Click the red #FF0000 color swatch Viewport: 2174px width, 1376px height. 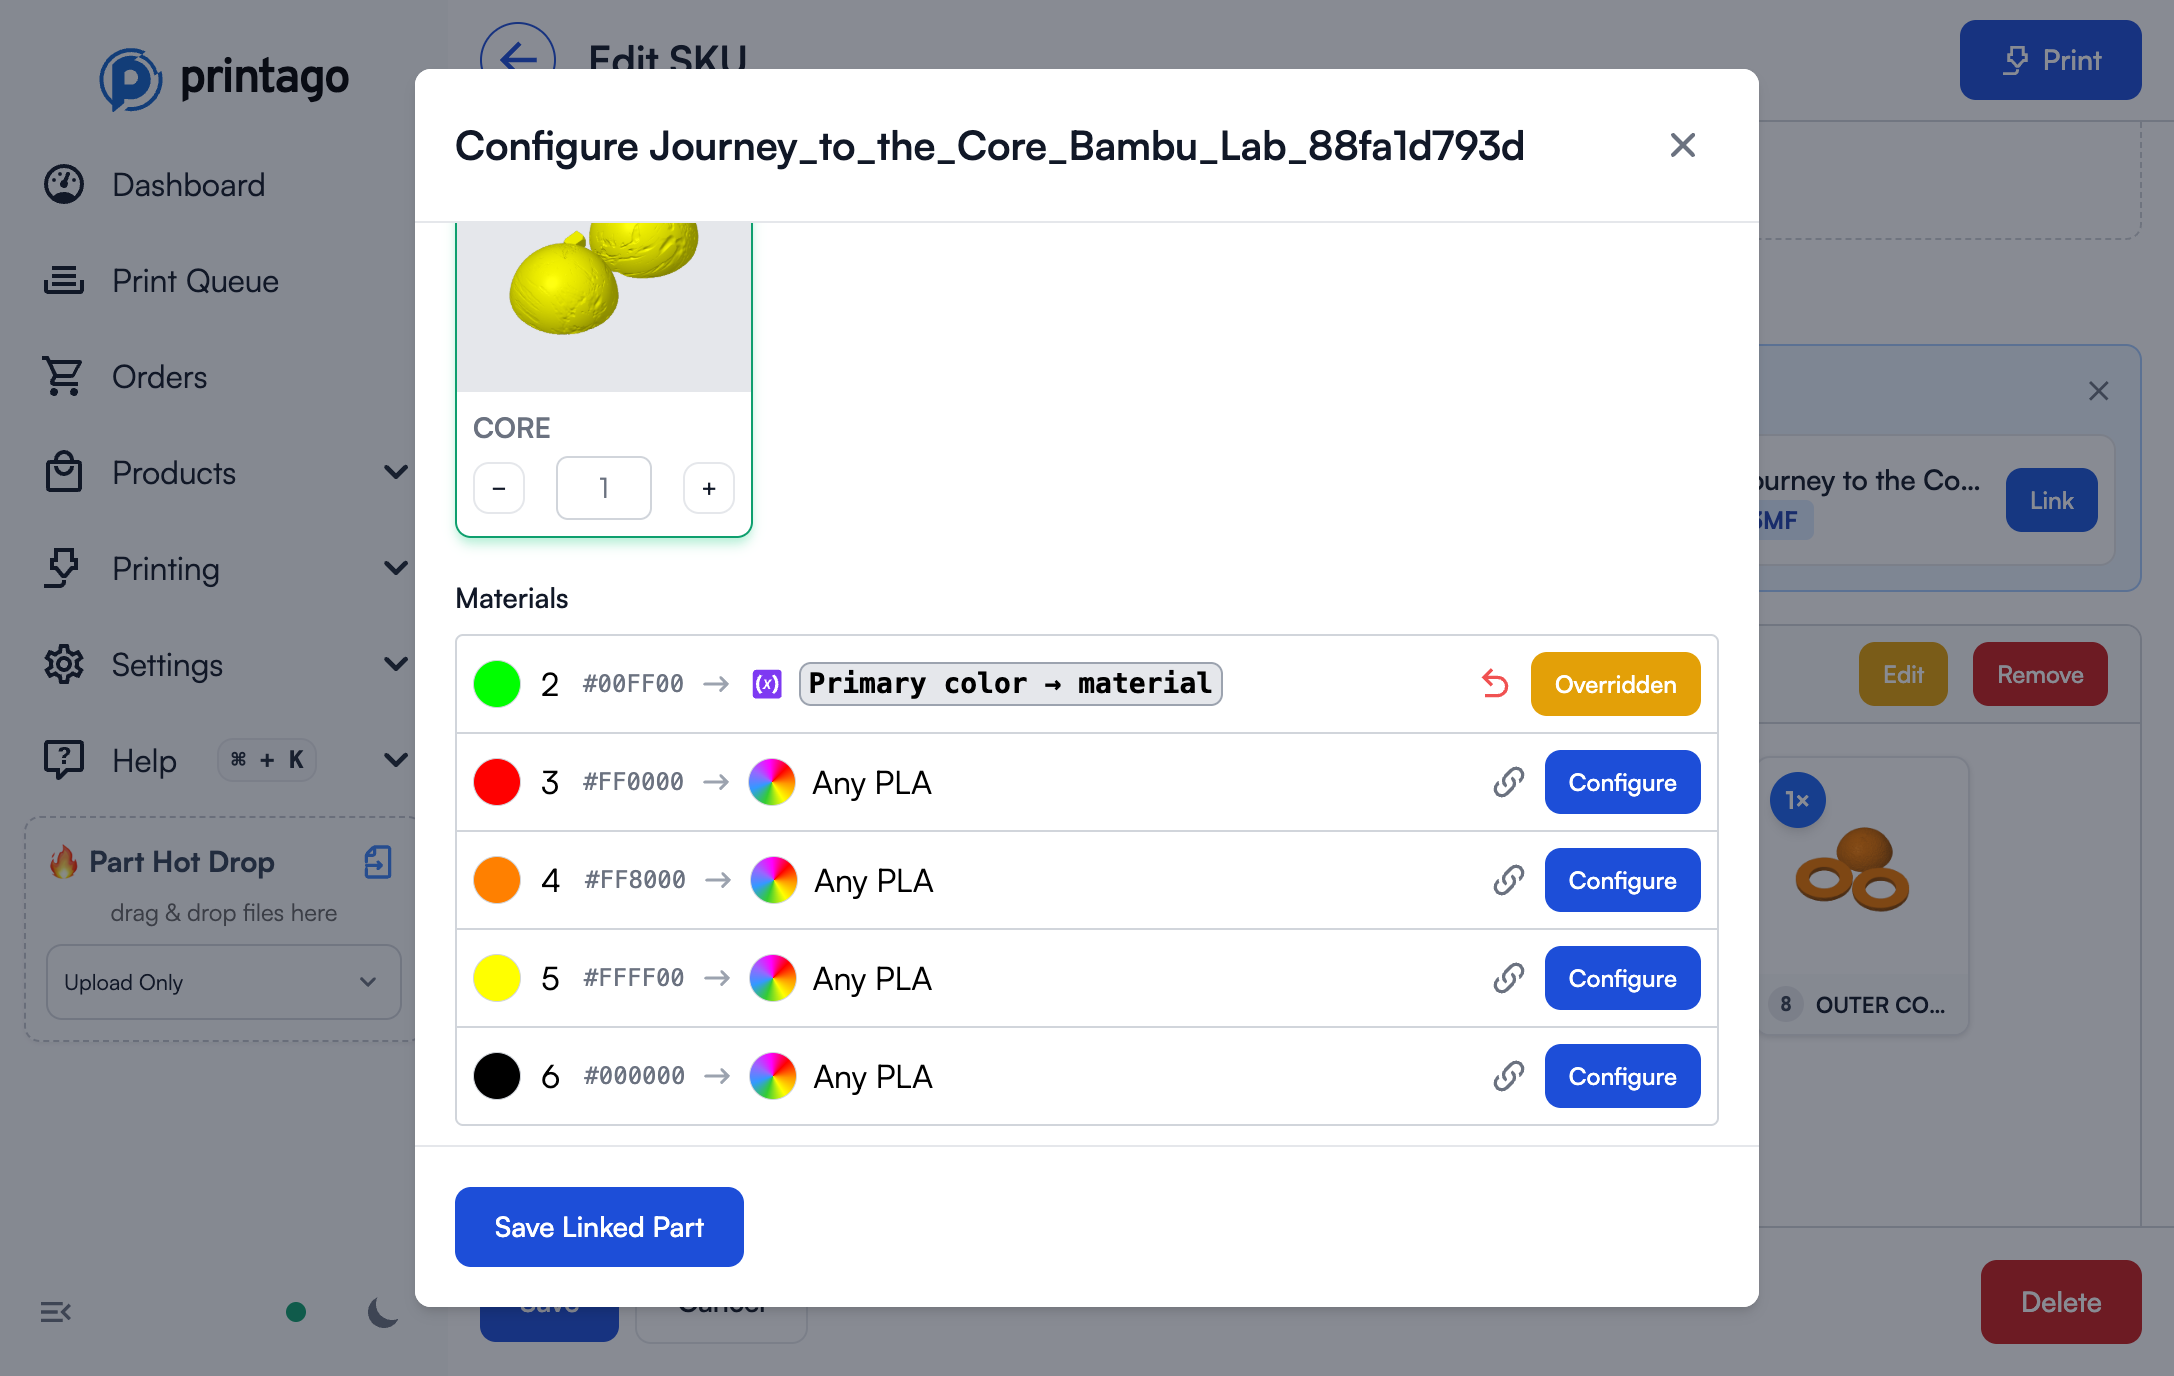[496, 783]
